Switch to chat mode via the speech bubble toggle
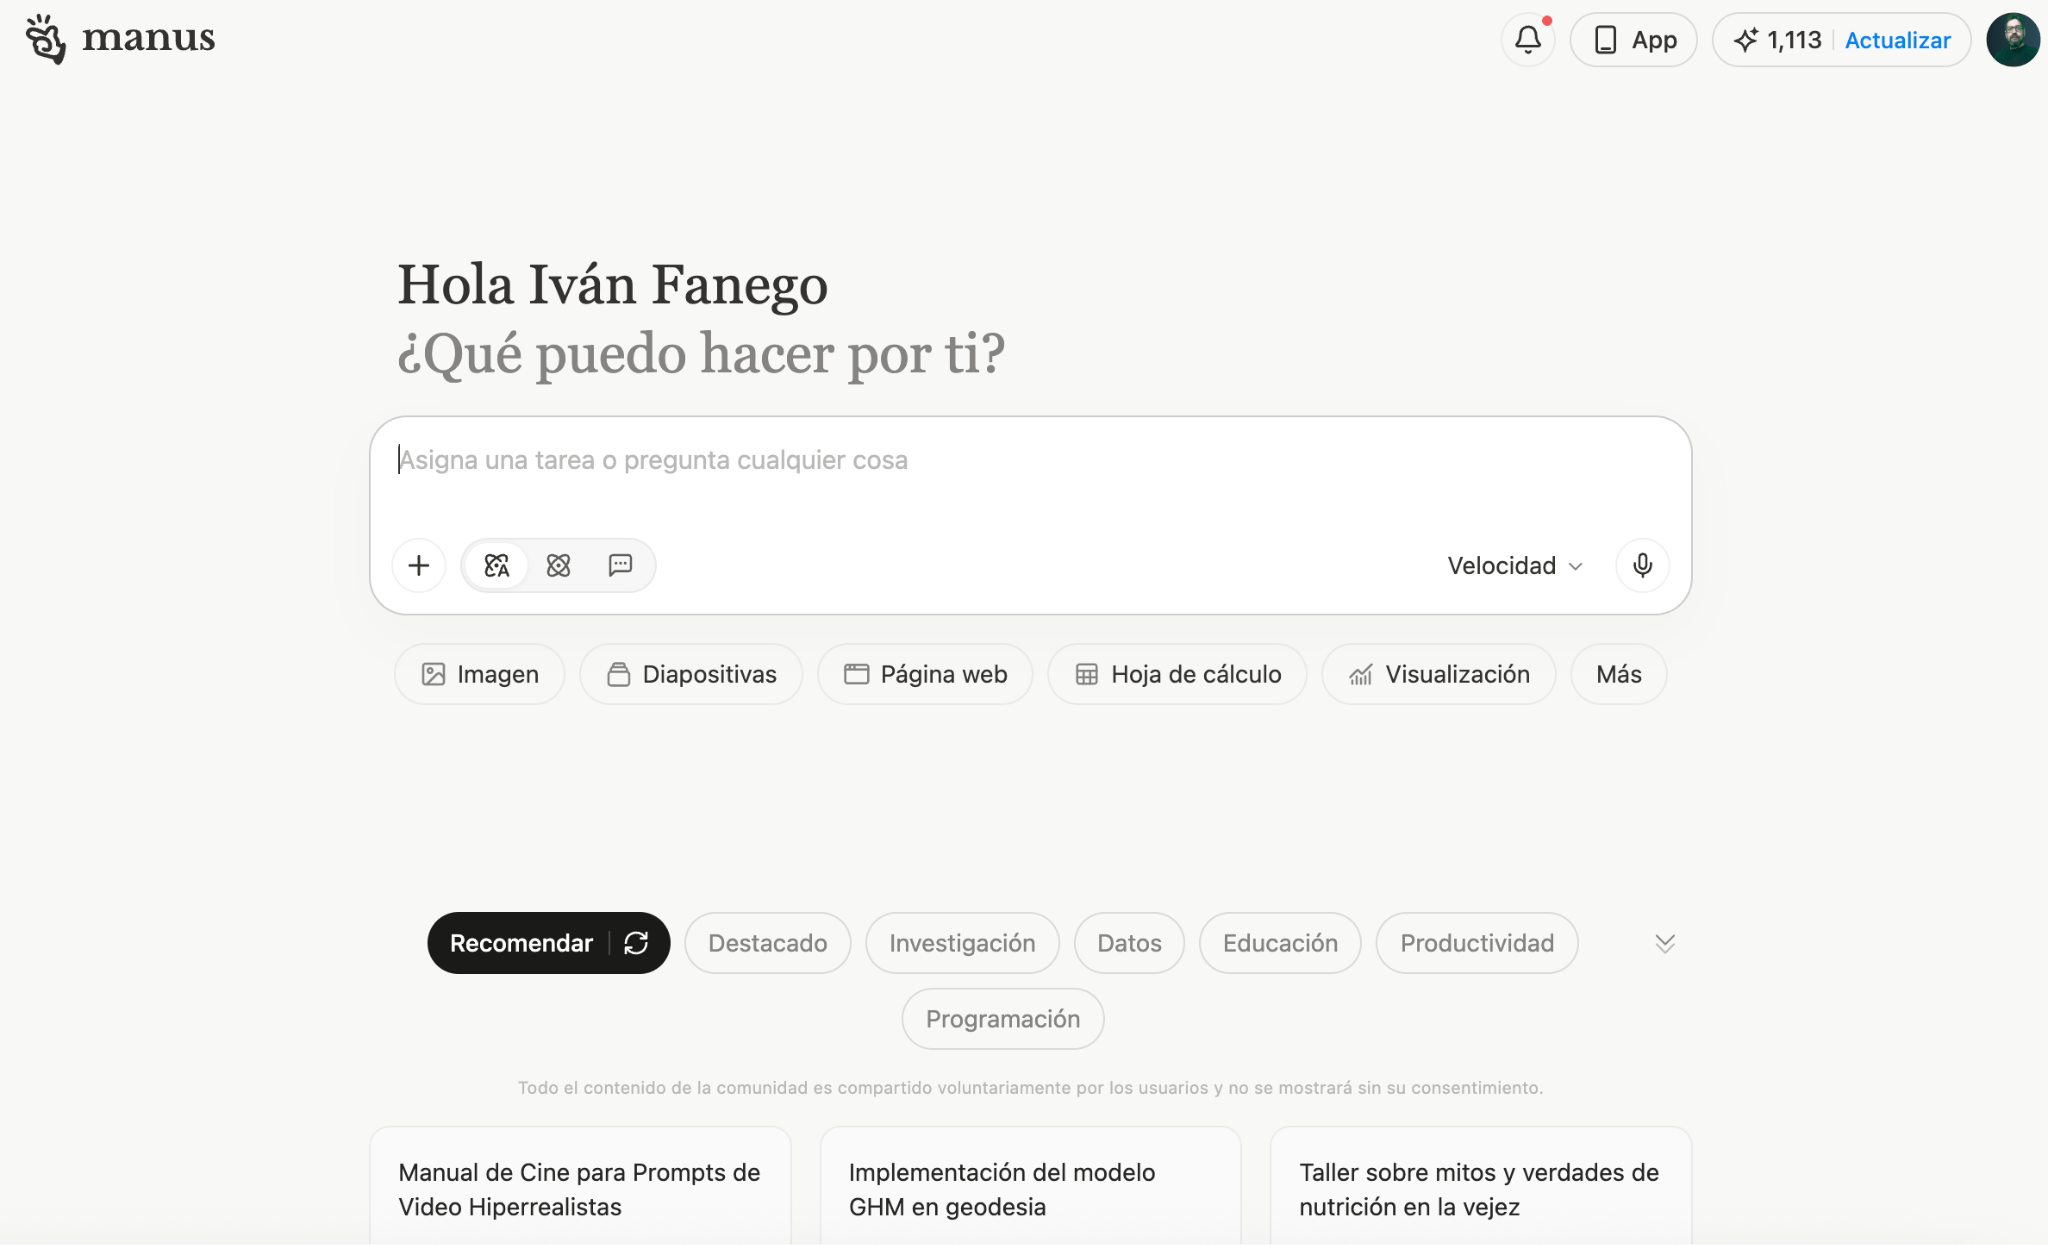Screen dimensions: 2048x1245 point(621,565)
